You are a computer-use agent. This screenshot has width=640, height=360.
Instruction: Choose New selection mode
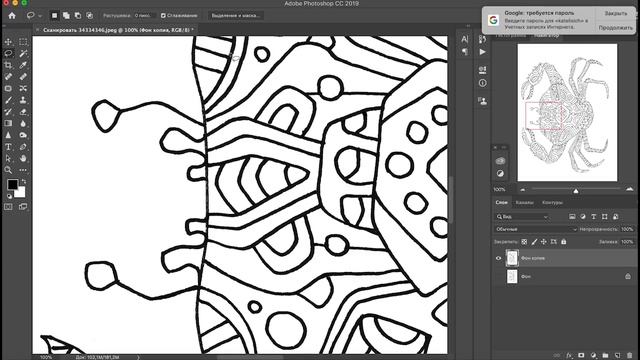coord(54,16)
